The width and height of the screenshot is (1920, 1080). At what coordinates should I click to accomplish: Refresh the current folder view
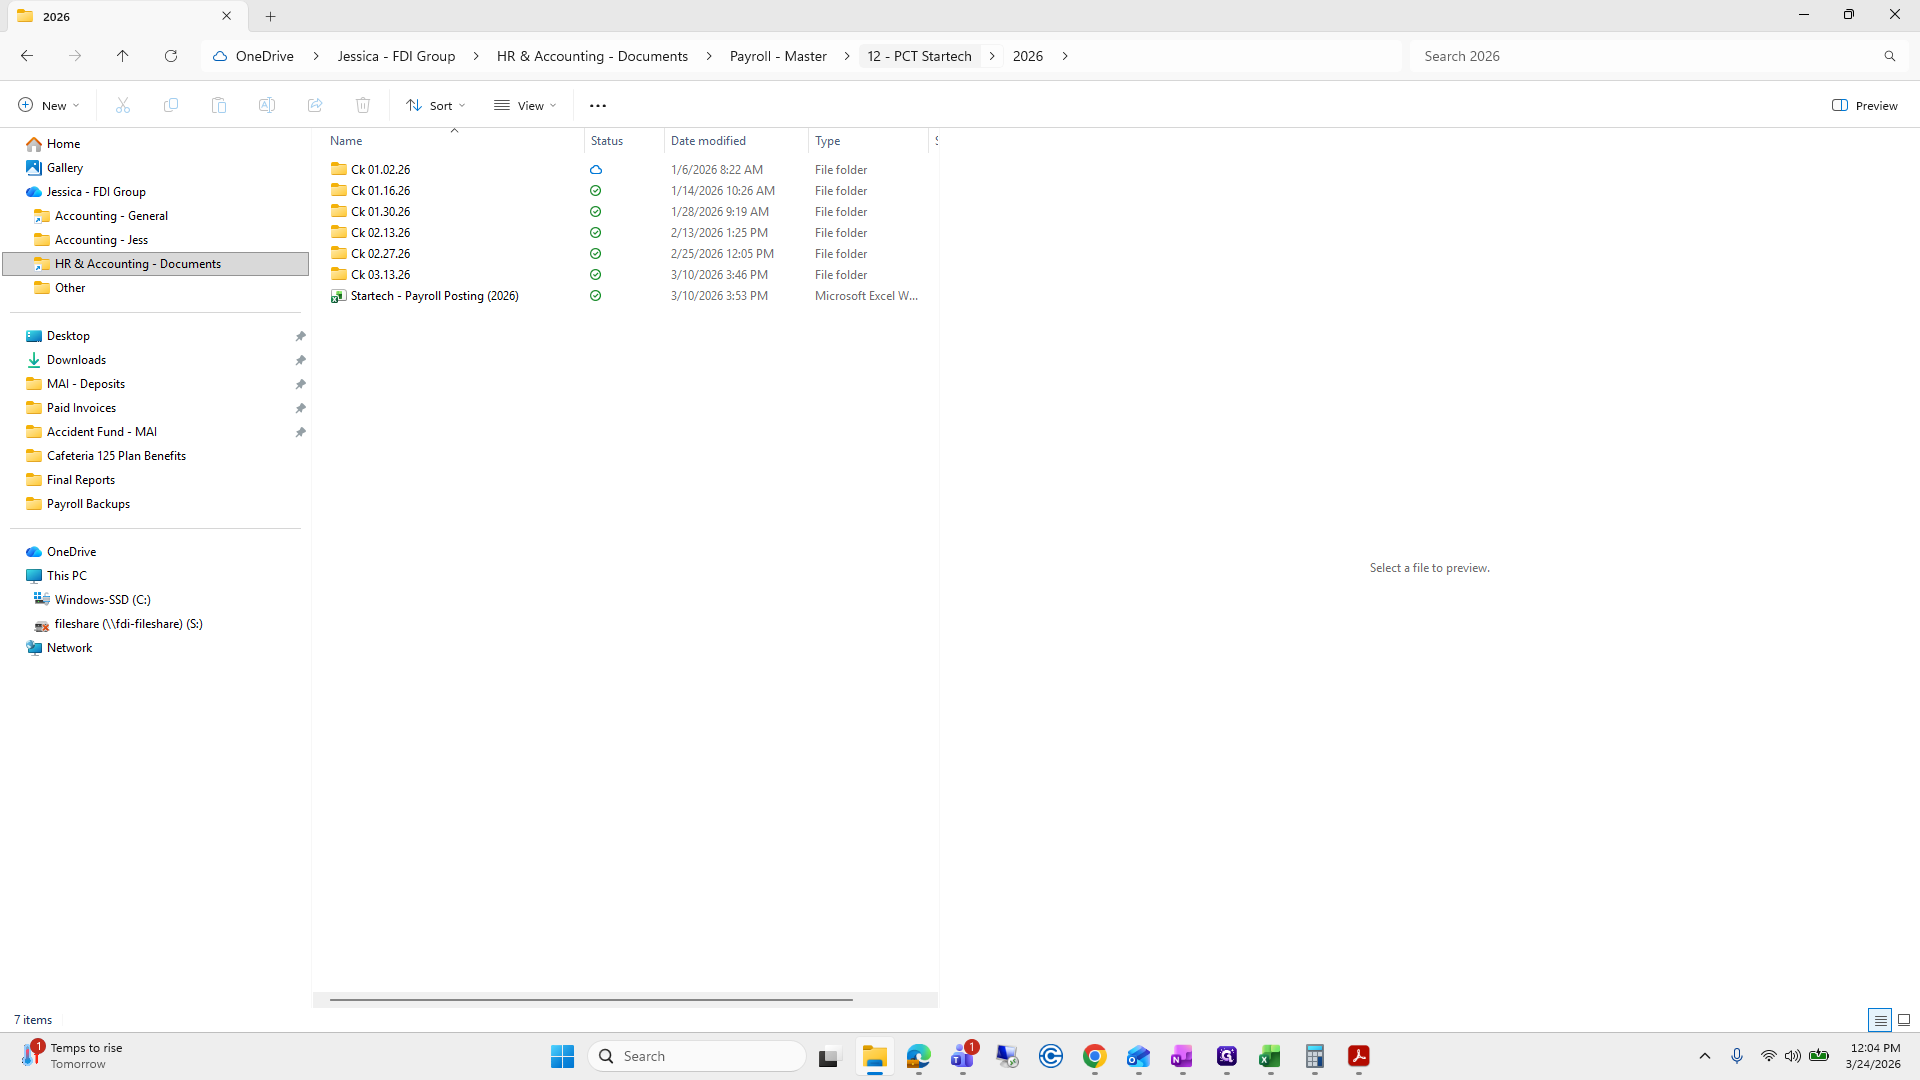(170, 56)
